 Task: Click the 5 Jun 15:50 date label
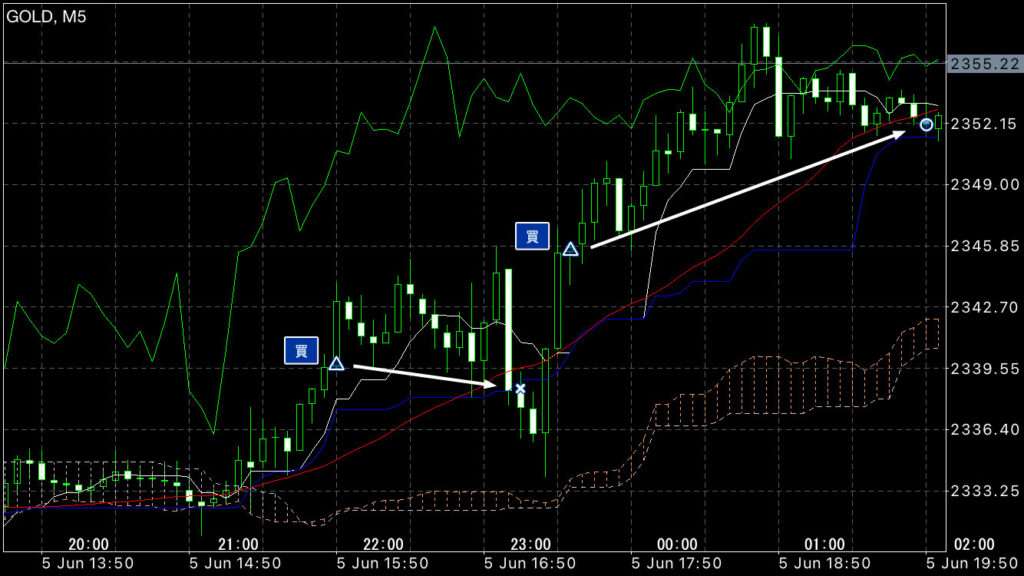point(382,564)
